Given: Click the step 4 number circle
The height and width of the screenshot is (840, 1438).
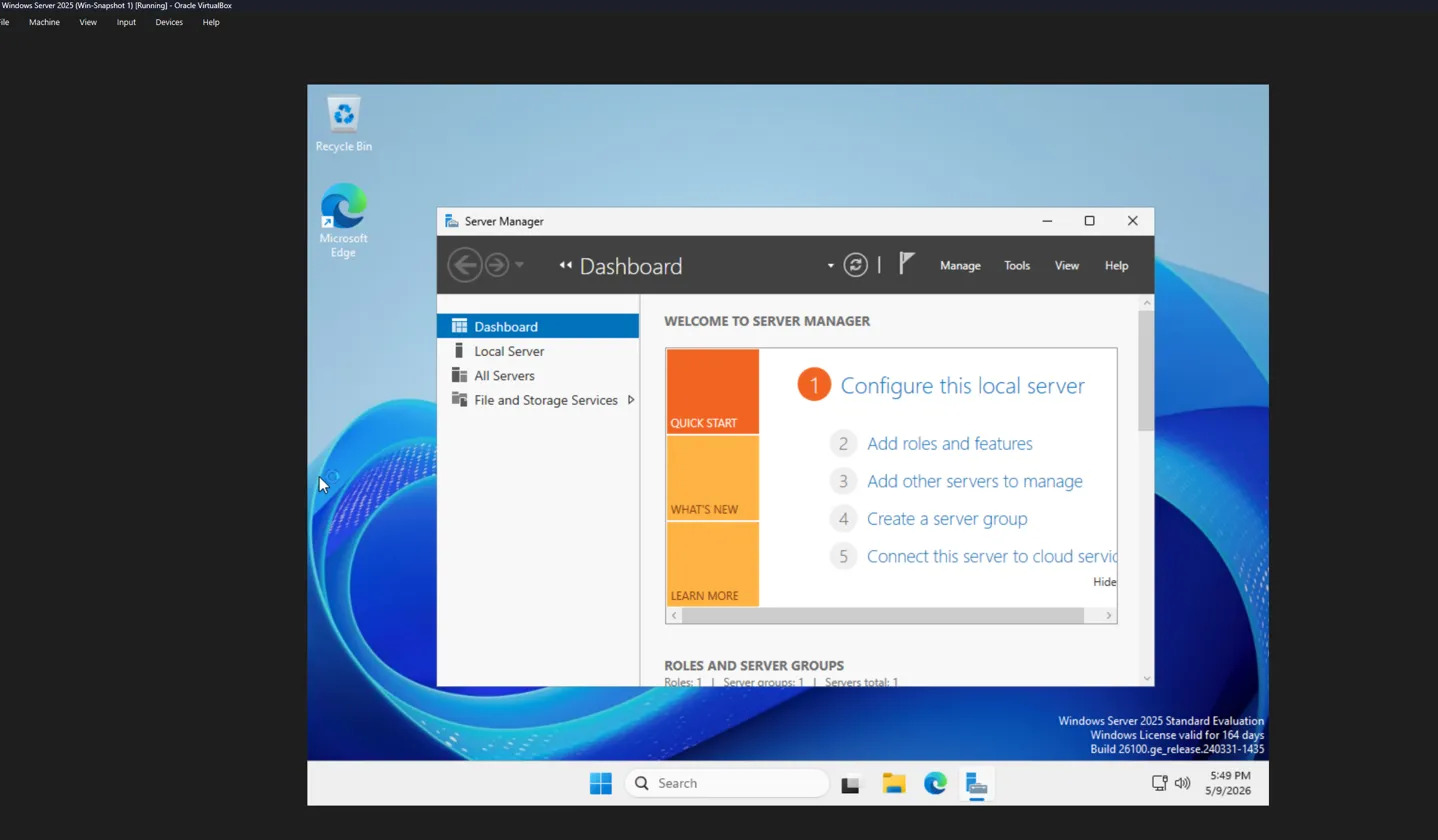Looking at the screenshot, I should tap(843, 519).
